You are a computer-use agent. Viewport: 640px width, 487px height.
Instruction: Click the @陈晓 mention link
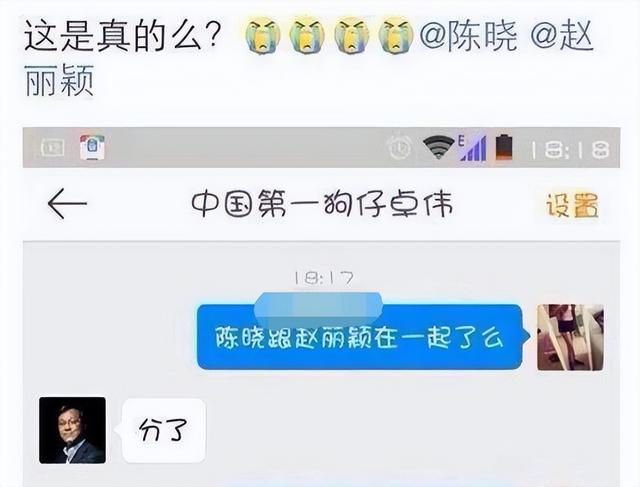[468, 36]
